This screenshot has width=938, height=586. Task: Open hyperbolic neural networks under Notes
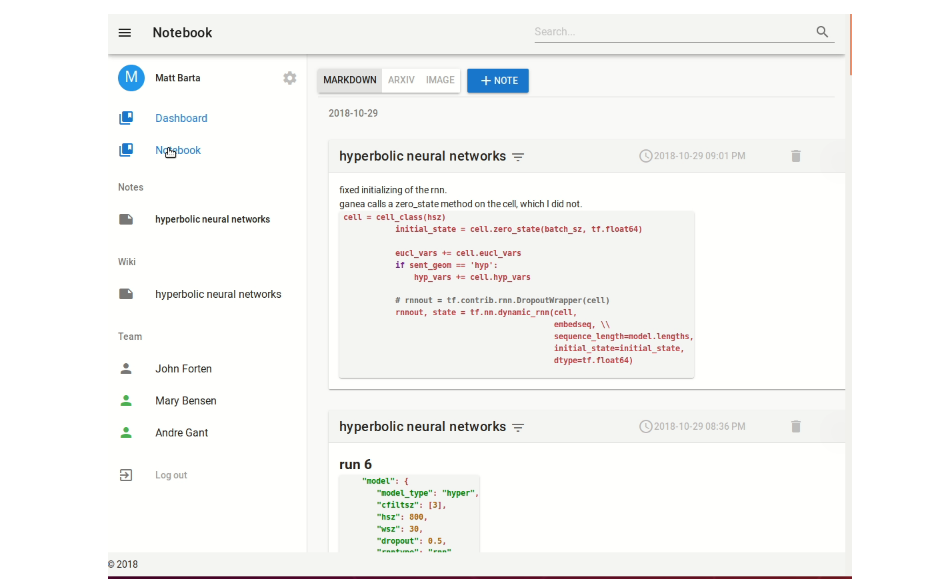(x=212, y=219)
